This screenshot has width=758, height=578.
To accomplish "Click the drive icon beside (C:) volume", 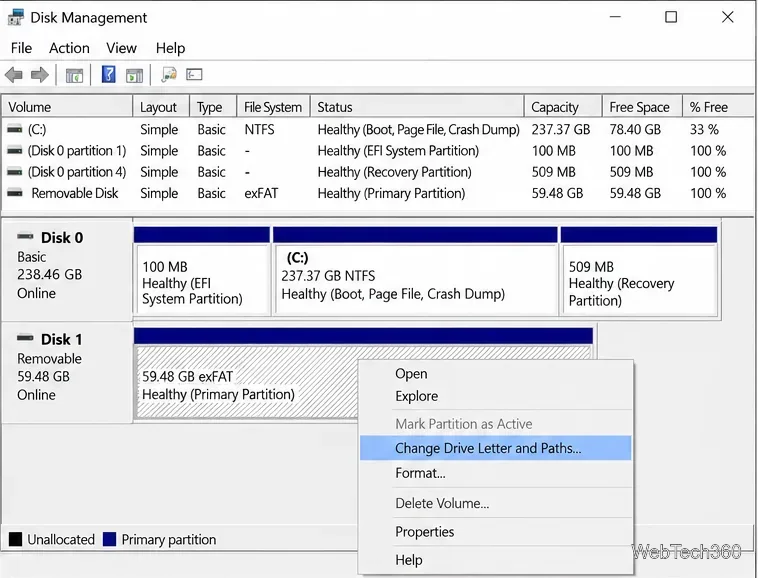I will click(x=15, y=129).
